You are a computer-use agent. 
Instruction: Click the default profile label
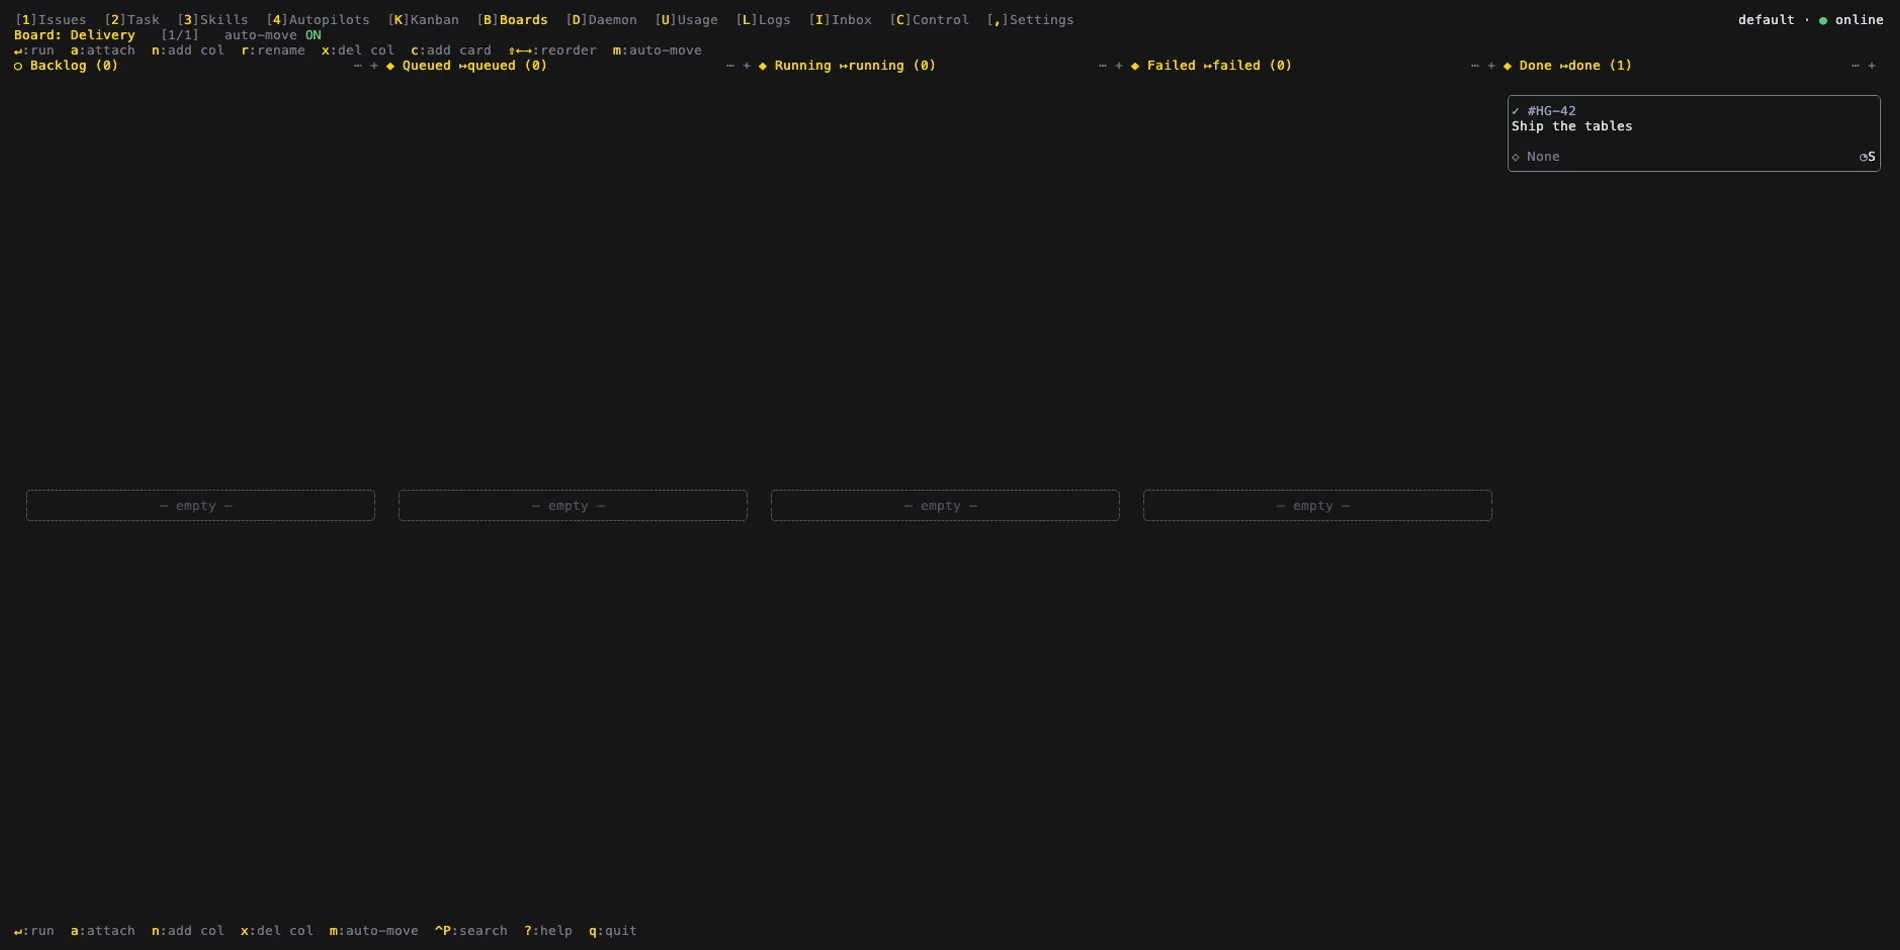[1766, 20]
